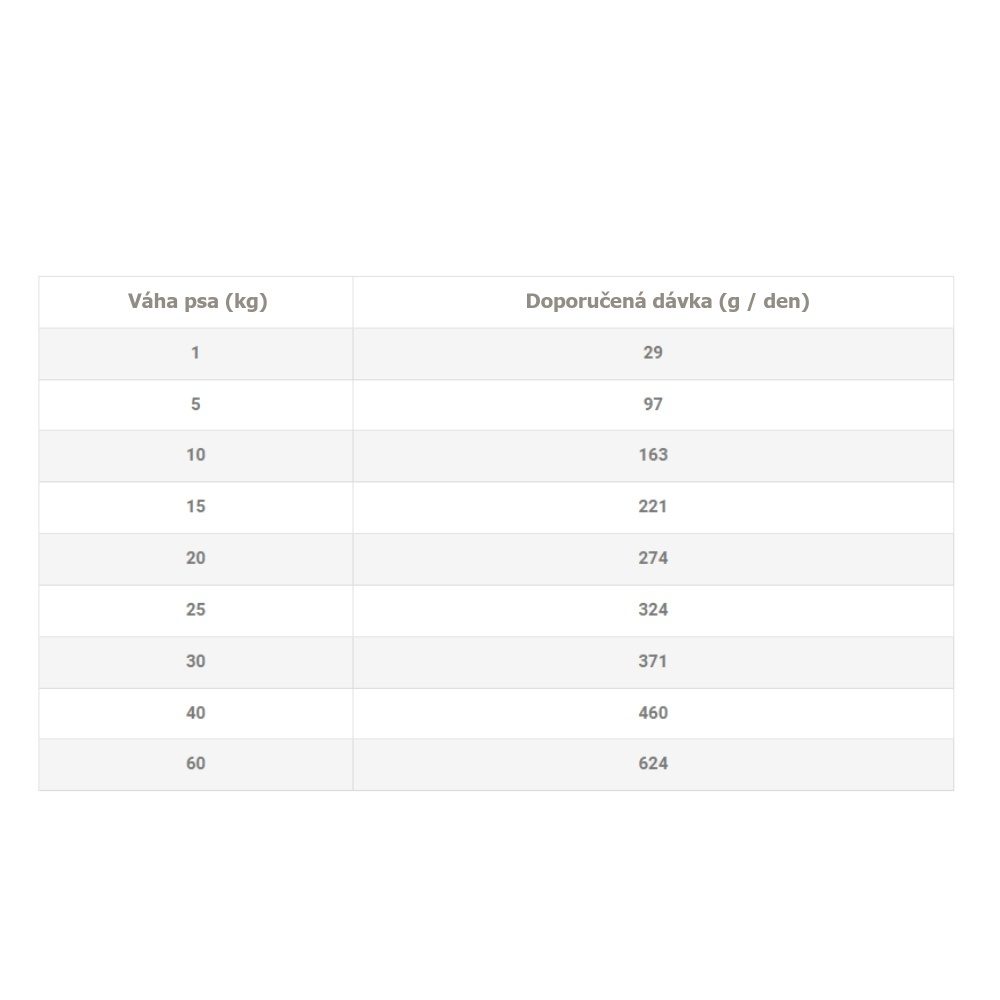Click the dose value 97
The image size is (1000, 1000).
coord(653,404)
